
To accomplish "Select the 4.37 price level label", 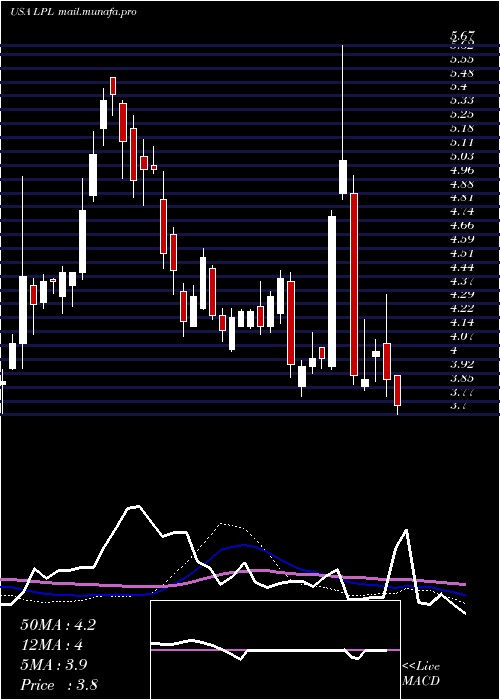I will [x=462, y=281].
